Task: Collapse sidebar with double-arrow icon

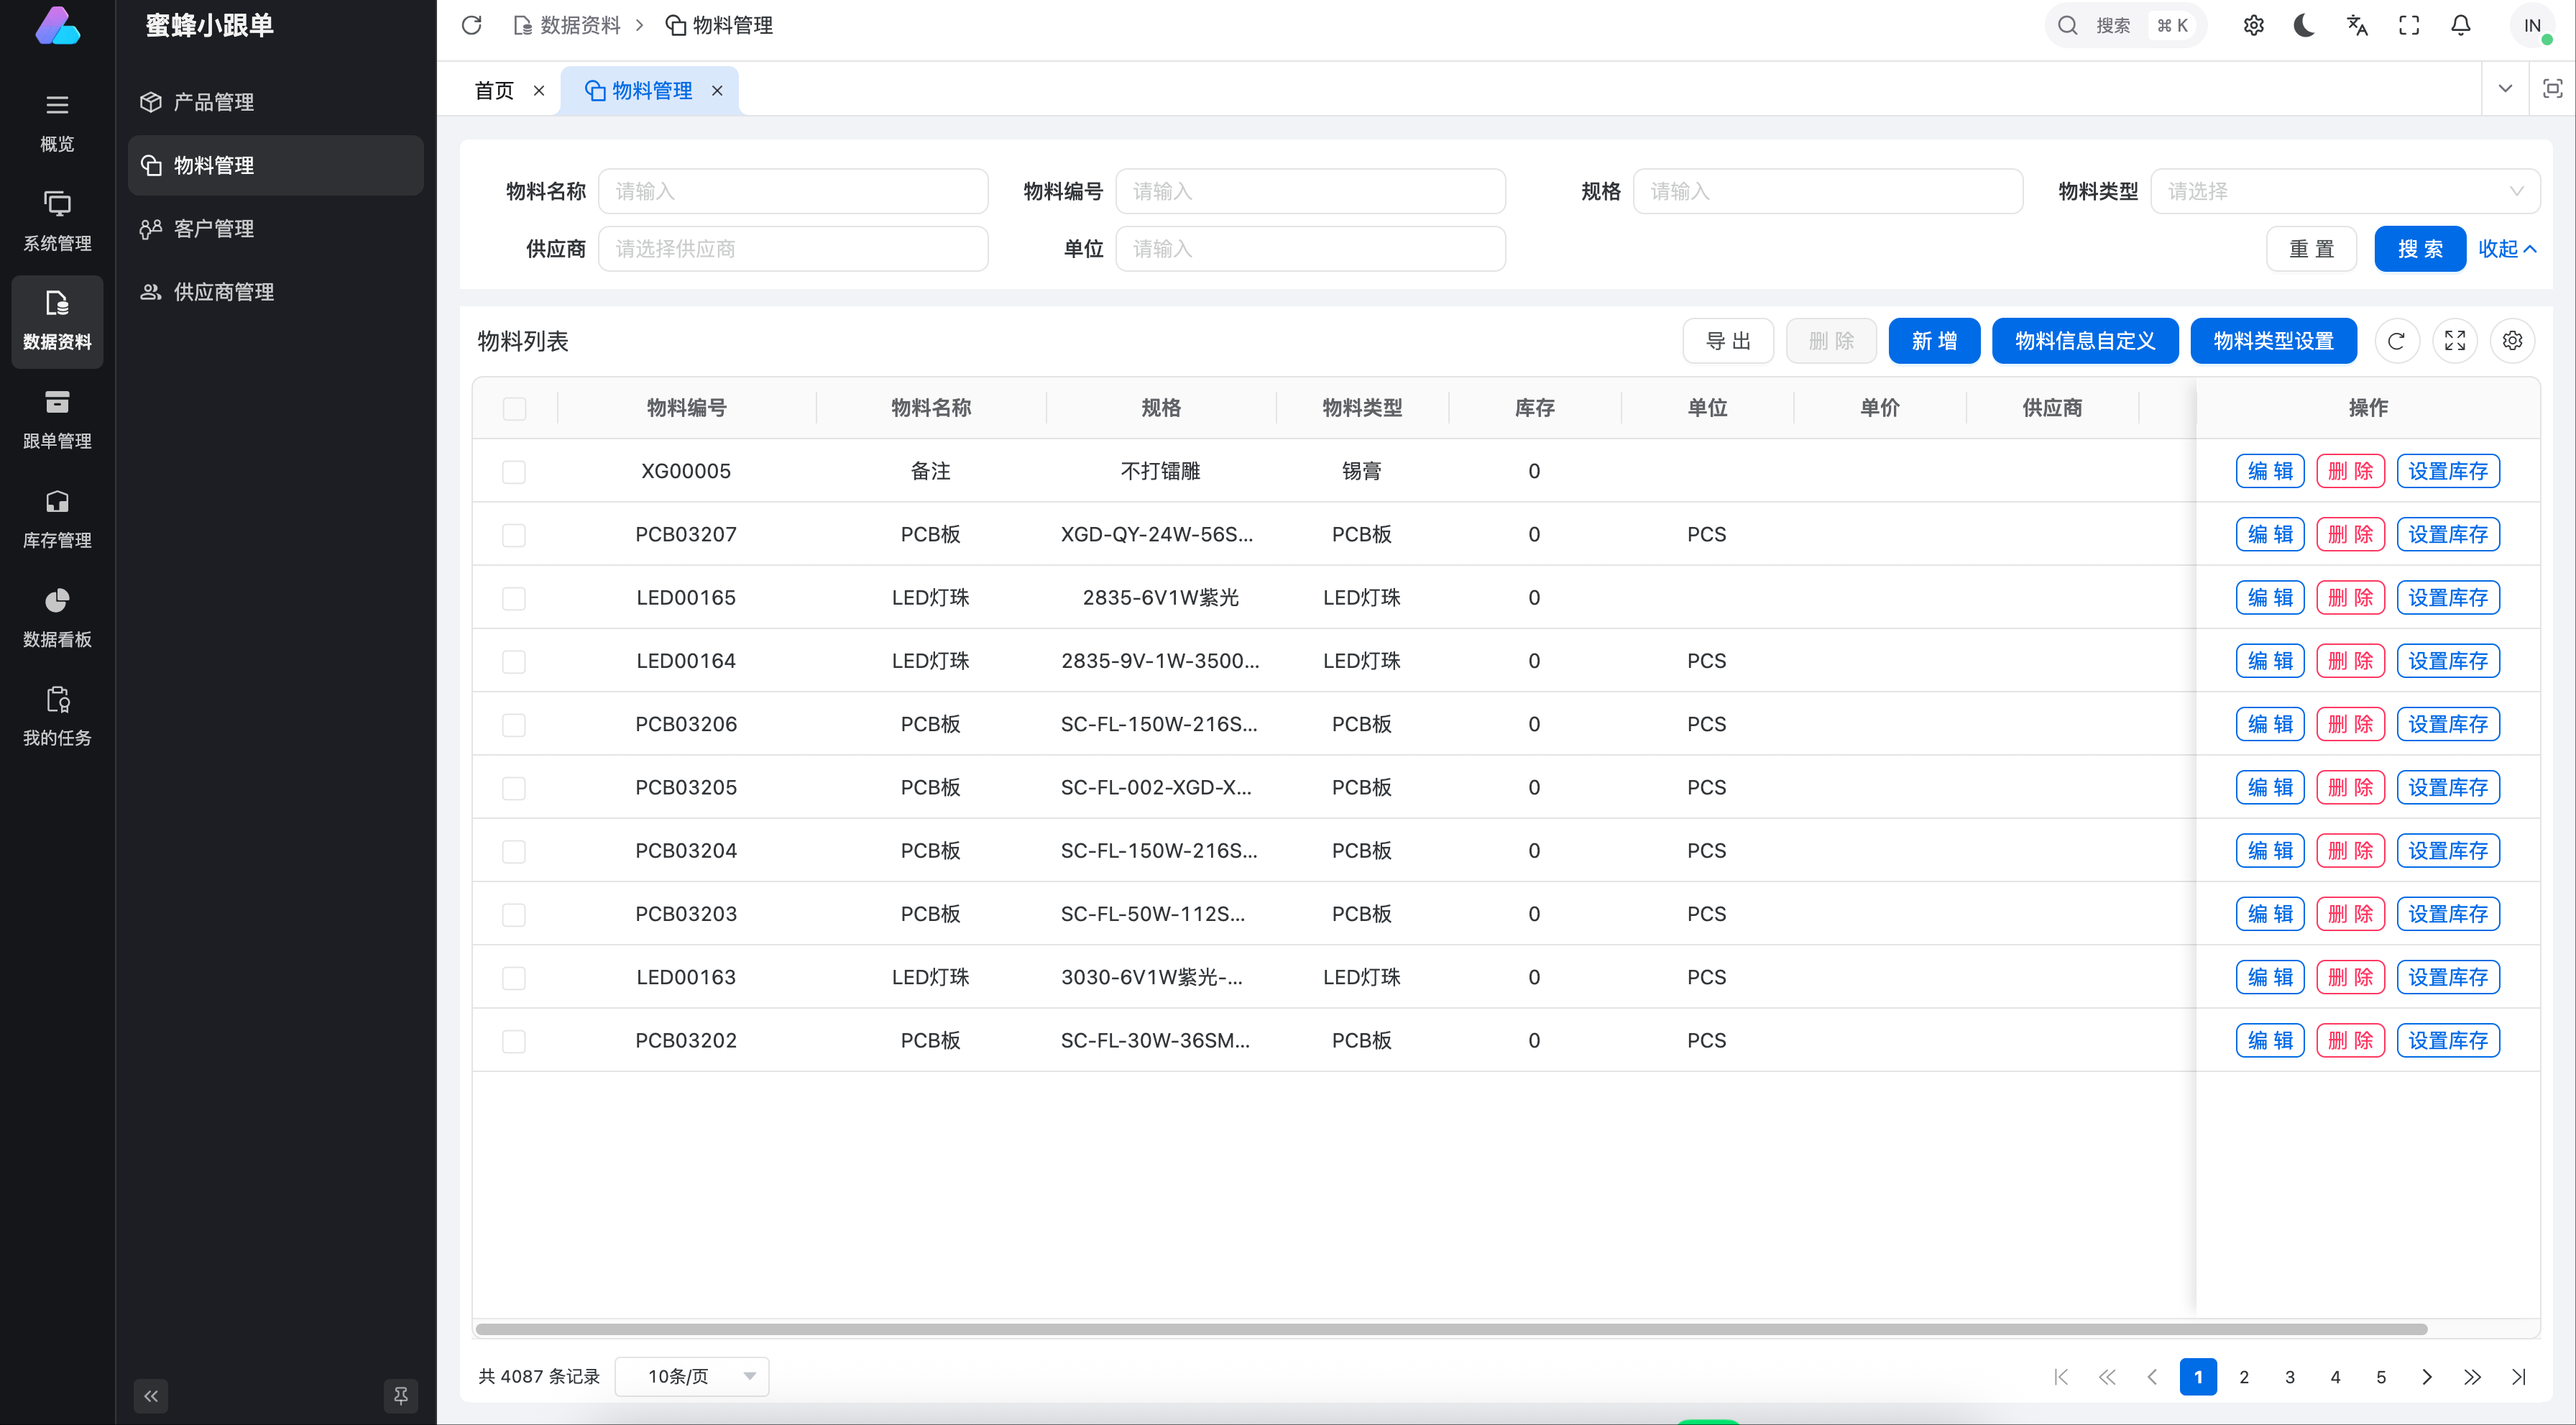Action: pyautogui.click(x=151, y=1395)
